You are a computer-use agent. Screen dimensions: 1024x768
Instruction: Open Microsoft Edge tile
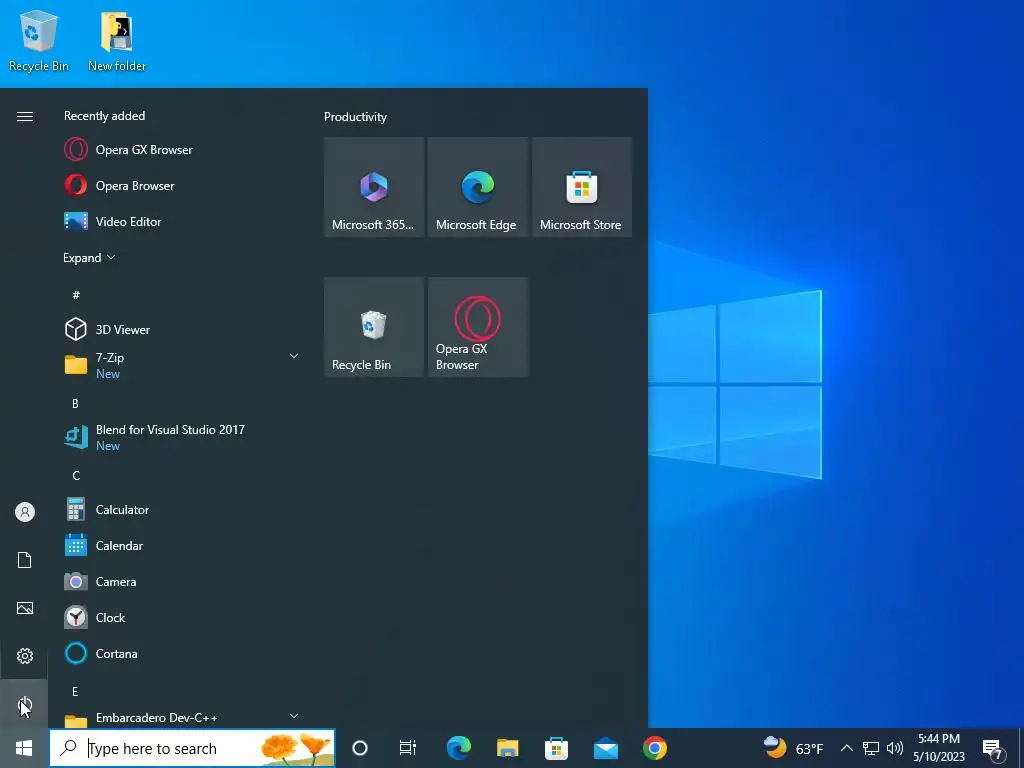tap(477, 187)
